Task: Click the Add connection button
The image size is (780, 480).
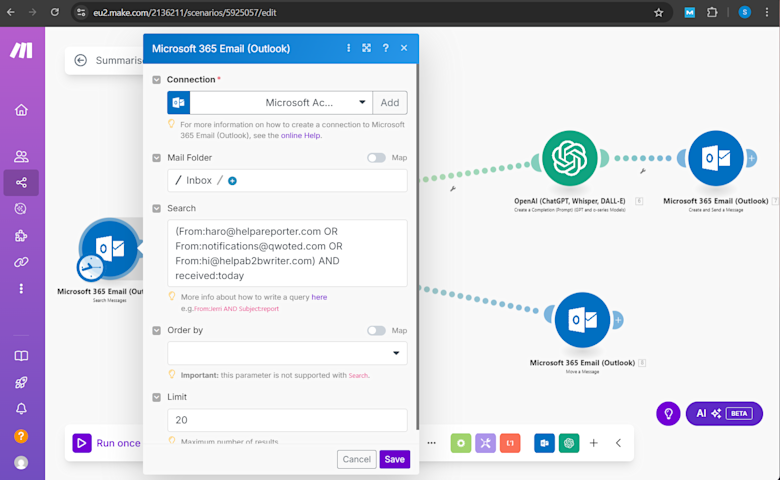Action: click(x=390, y=102)
